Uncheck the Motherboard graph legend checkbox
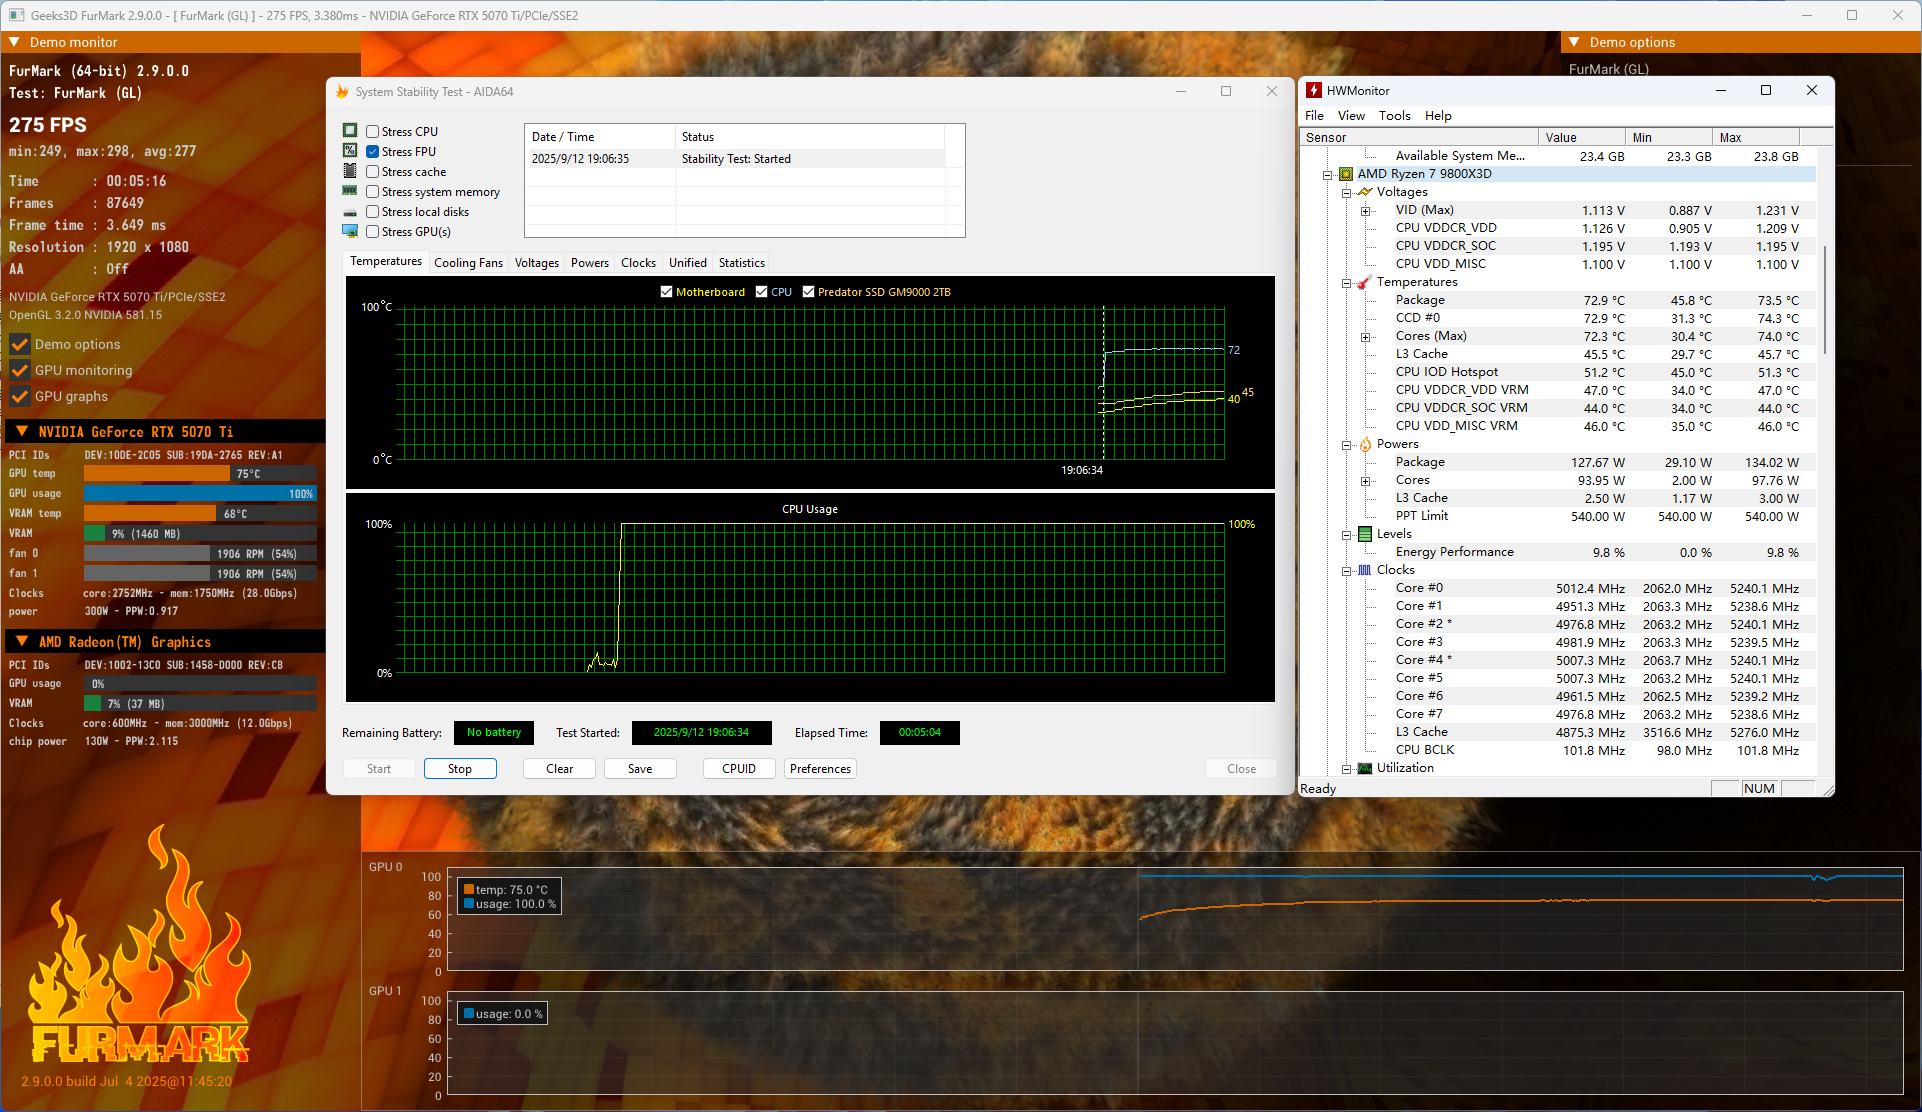The image size is (1922, 1112). 666,292
